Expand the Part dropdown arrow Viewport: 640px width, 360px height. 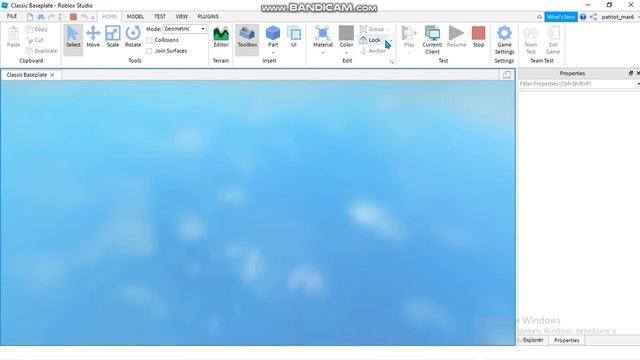273,53
